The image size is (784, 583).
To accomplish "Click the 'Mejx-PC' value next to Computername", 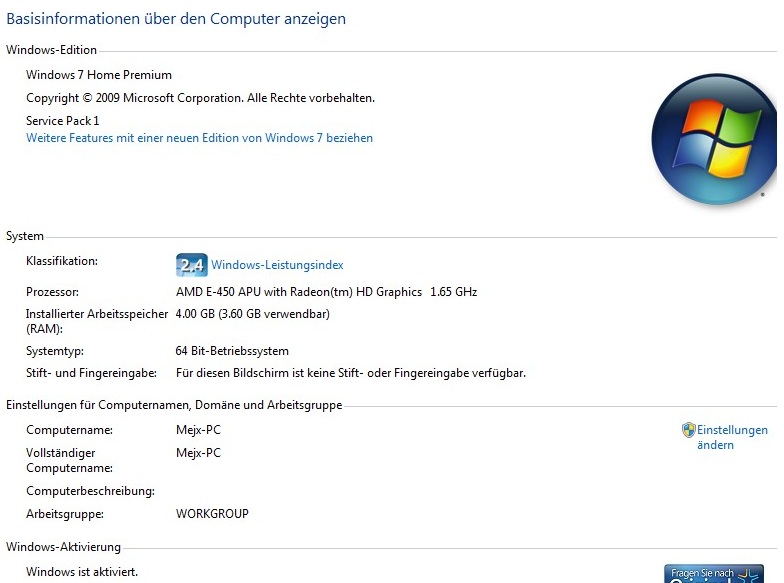I will coord(198,430).
